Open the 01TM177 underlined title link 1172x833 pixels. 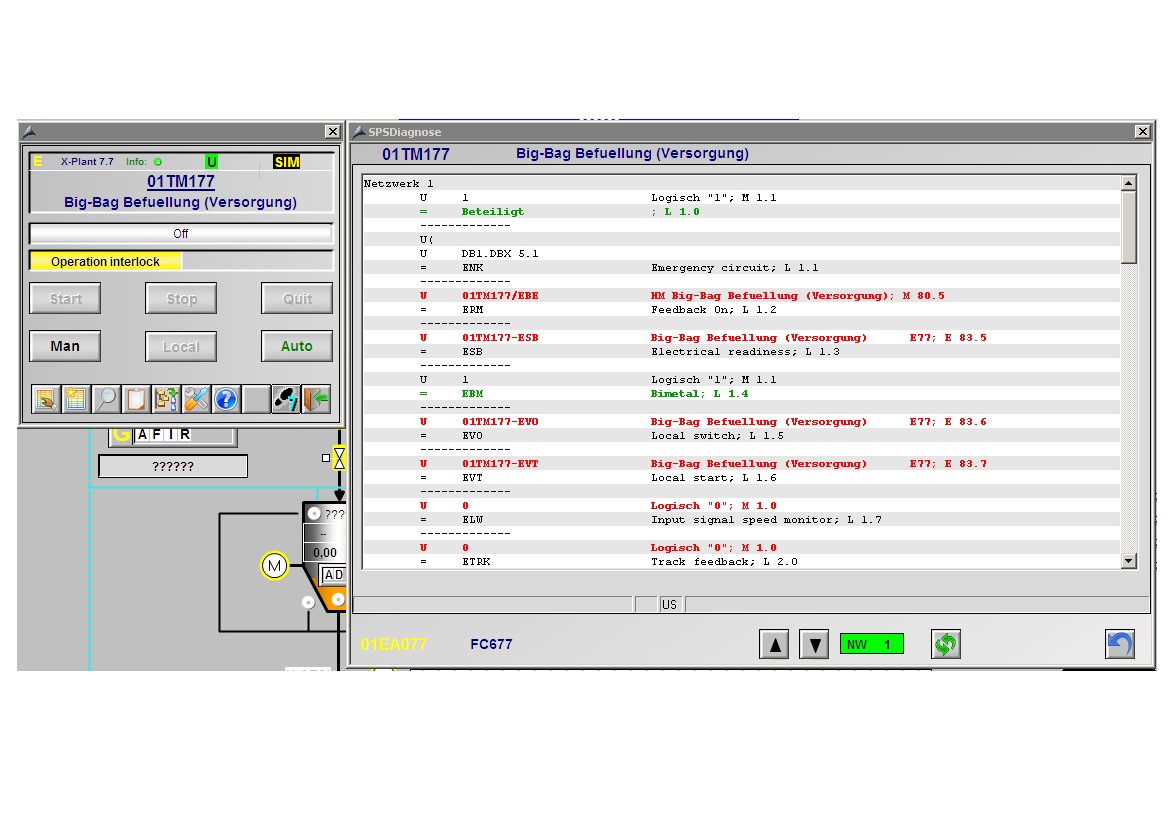pos(181,182)
